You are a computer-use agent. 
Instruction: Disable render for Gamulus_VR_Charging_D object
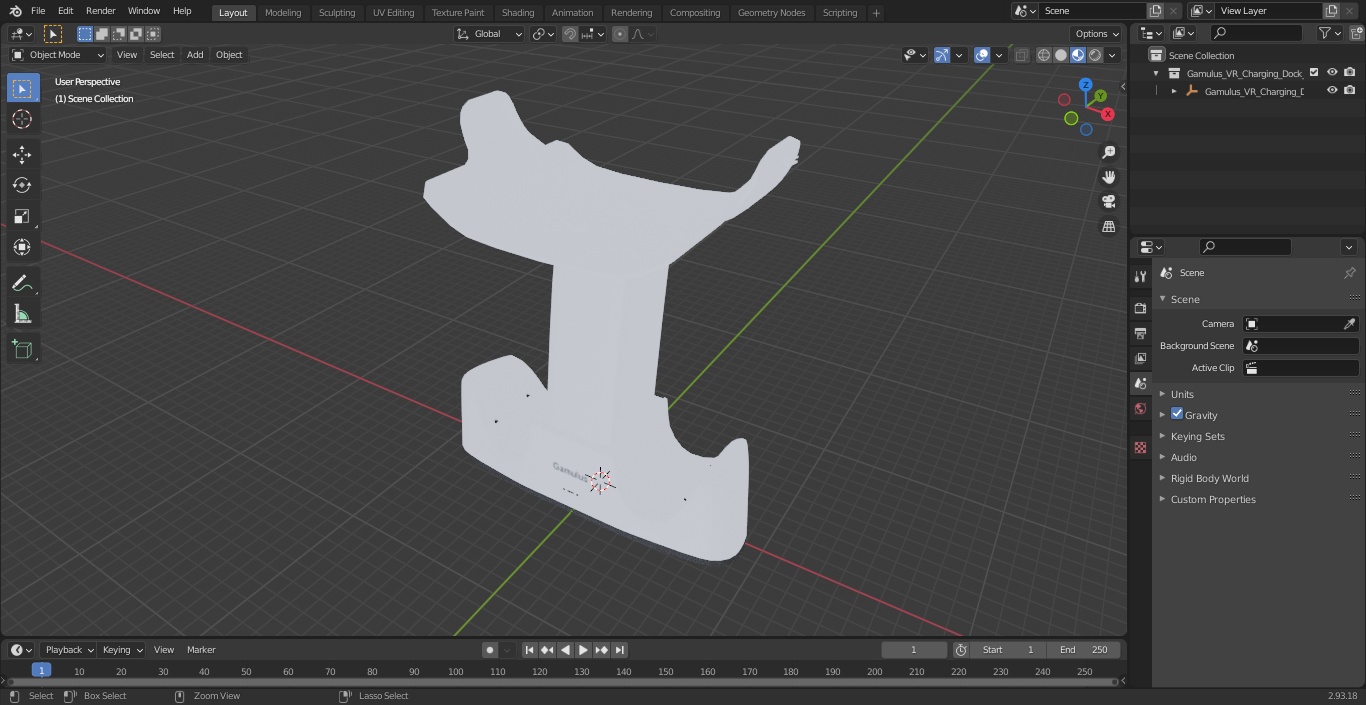tap(1350, 91)
